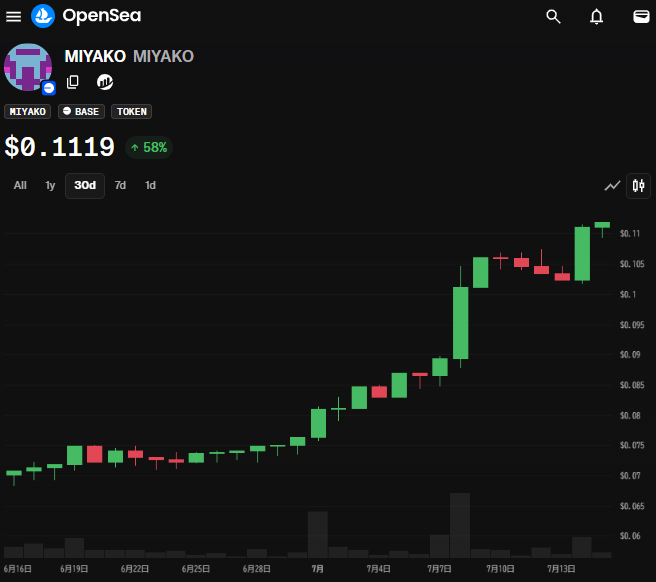The height and width of the screenshot is (582, 656).
Task: Click the $0.06 axis label
Action: click(630, 536)
